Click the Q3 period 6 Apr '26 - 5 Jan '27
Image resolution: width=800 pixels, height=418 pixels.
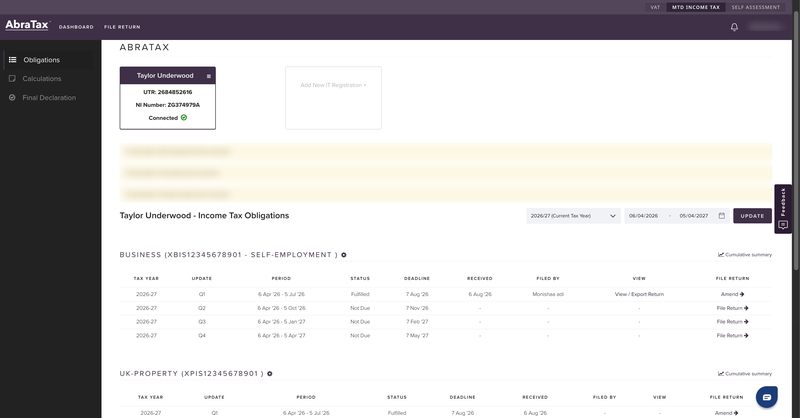(x=281, y=322)
